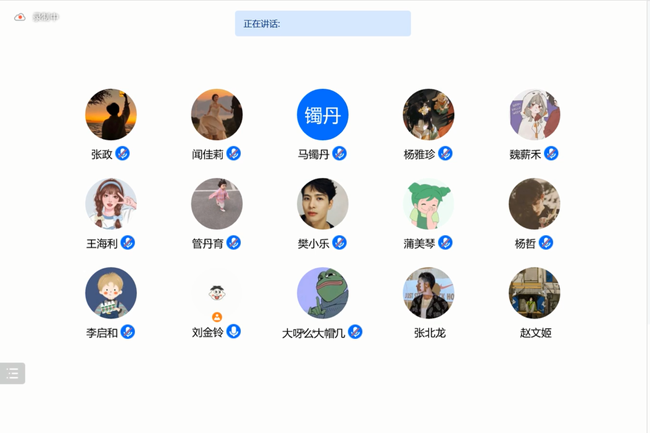Toggle mic status icon of 王海利
Screen dimensions: 650x433
[x=128, y=243]
